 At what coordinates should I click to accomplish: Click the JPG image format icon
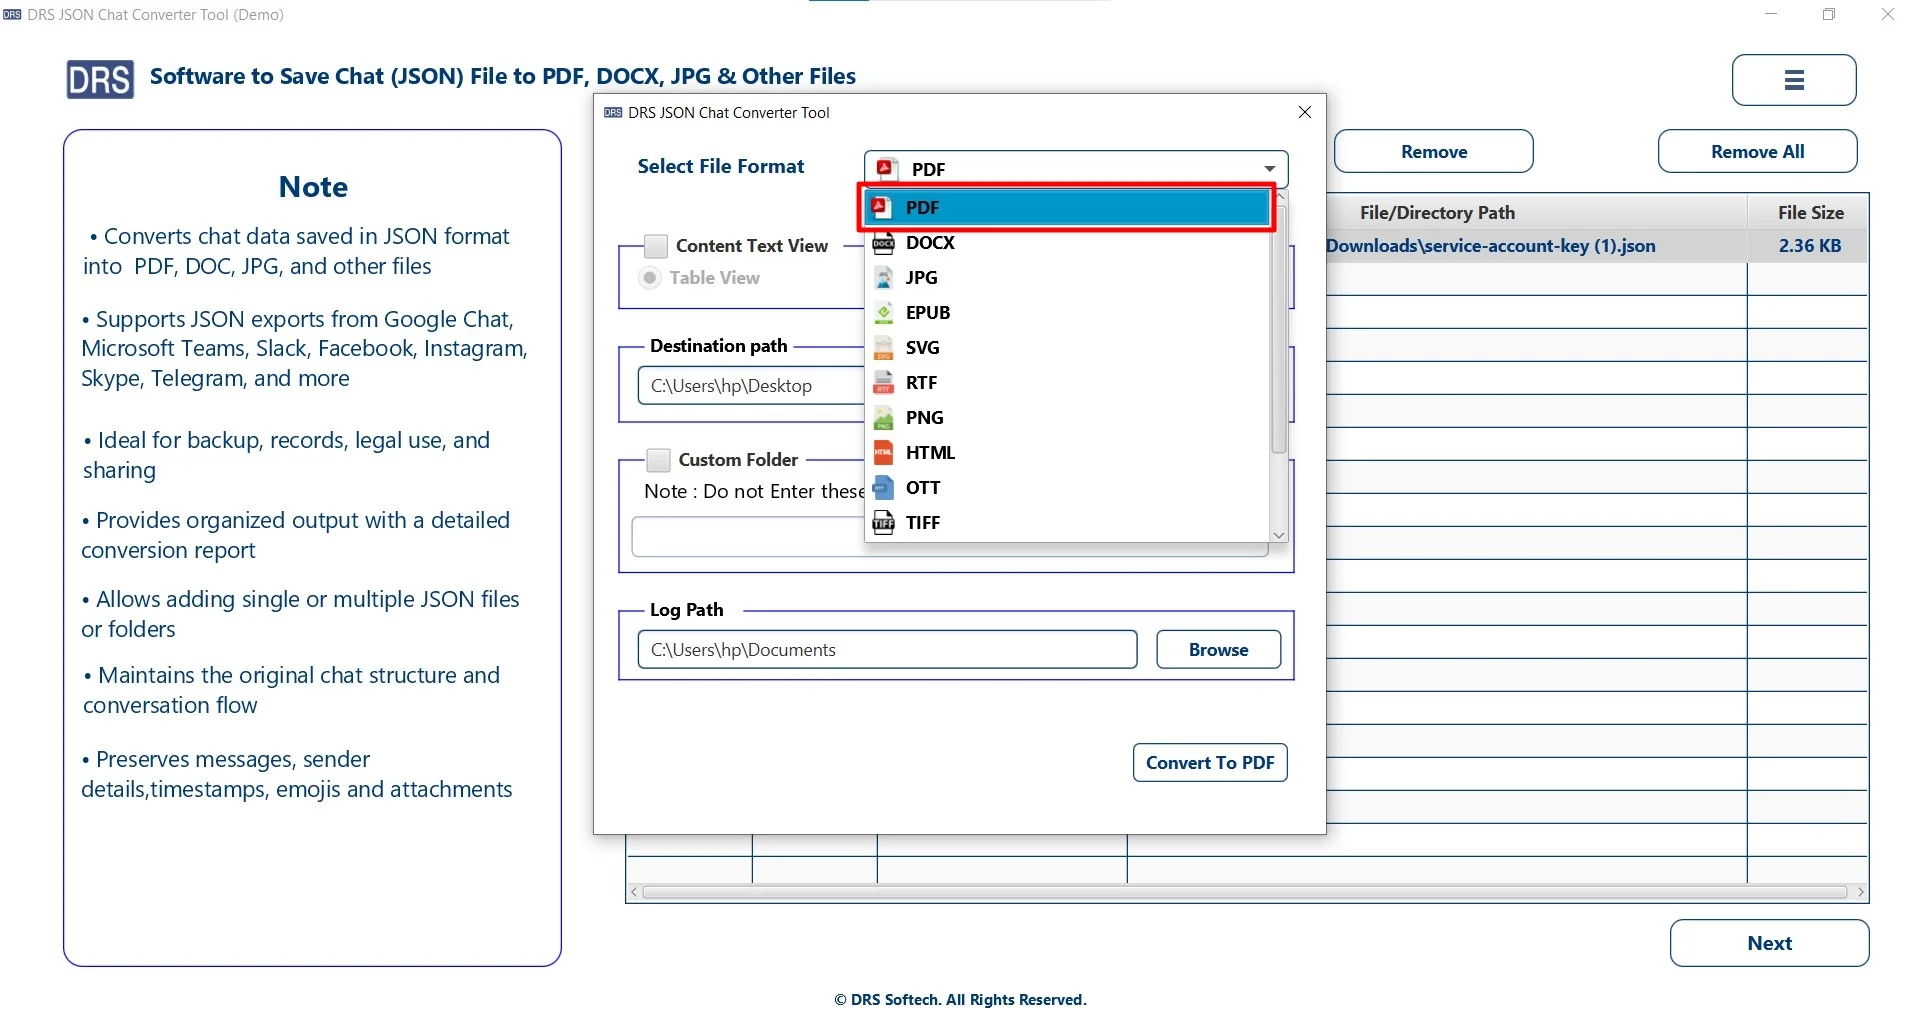coord(884,278)
